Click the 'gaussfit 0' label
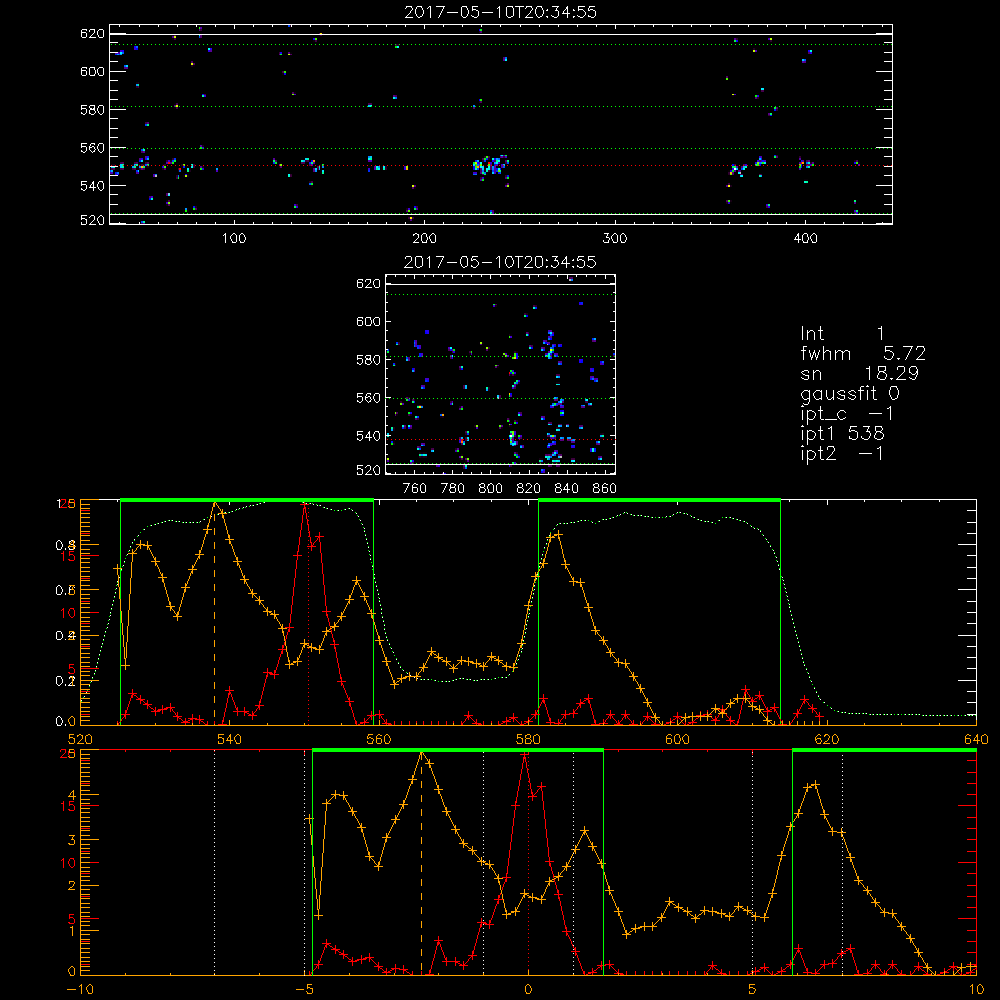The image size is (1000, 1000). pyautogui.click(x=849, y=393)
